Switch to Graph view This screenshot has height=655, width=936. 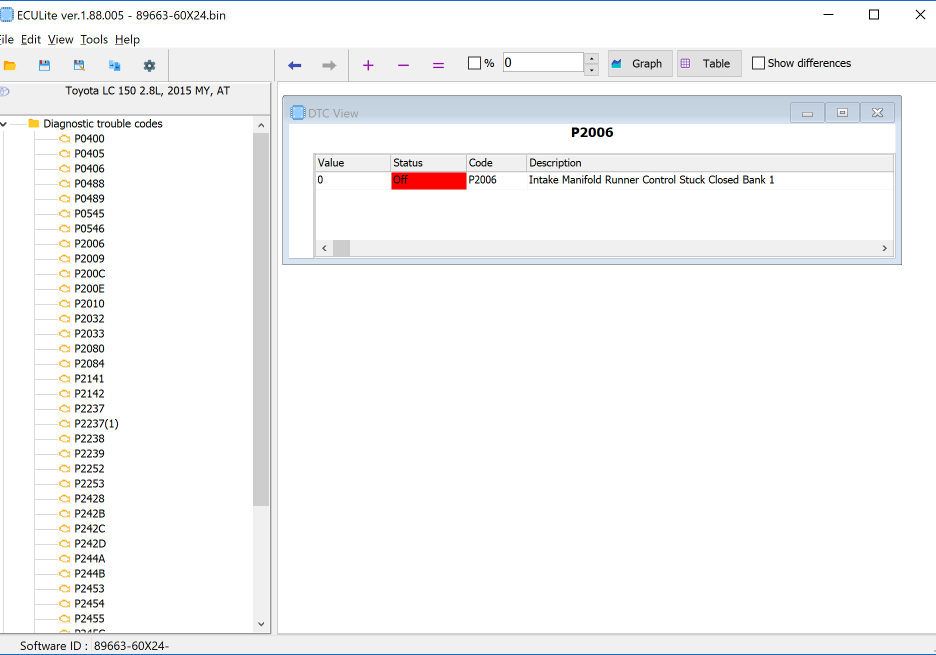[x=639, y=63]
